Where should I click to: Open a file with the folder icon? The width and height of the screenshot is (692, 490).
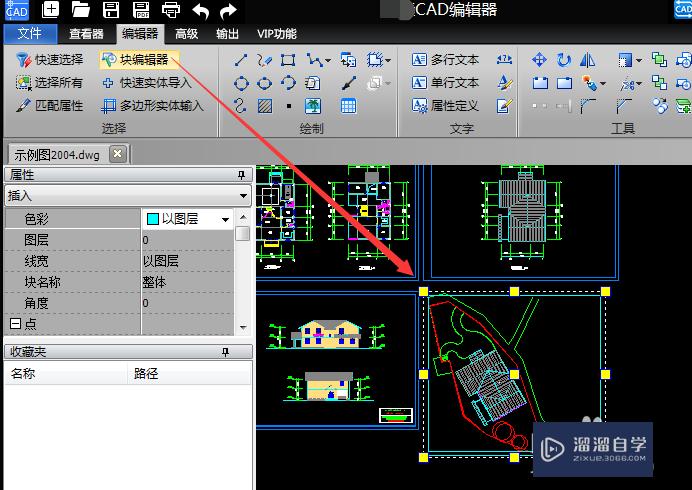point(81,10)
